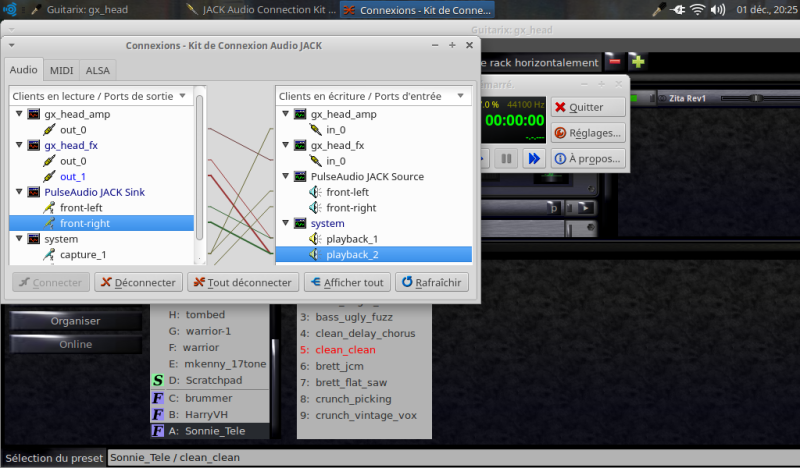Toggle the Zita Rev1 green on/off switch
The image size is (800, 468).
pyautogui.click(x=635, y=98)
